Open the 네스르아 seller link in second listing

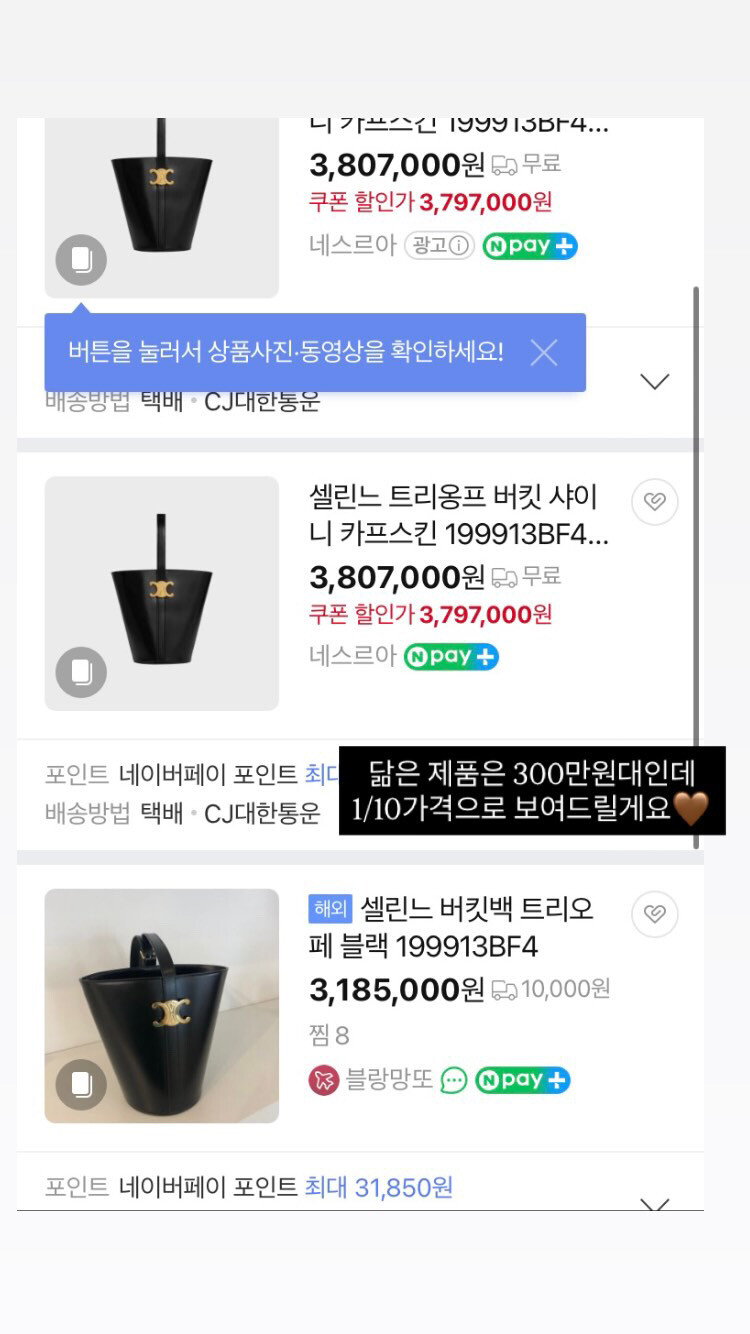click(352, 657)
